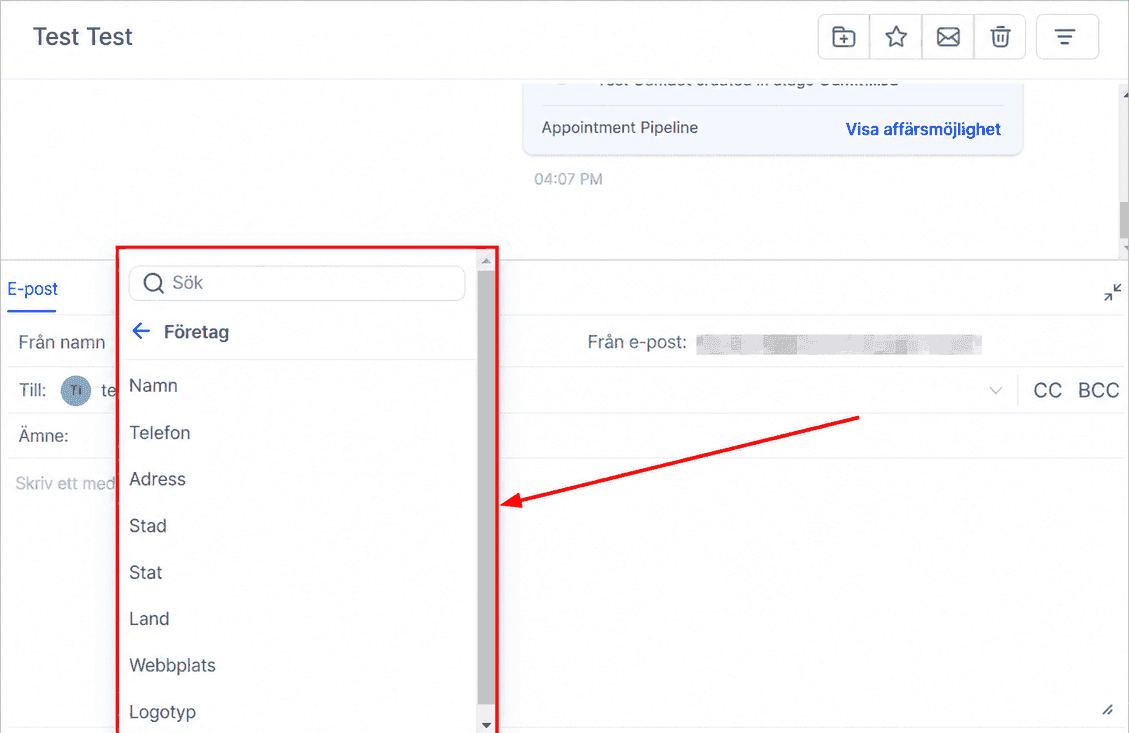The width and height of the screenshot is (1129, 733).
Task: Delete conversation using the trash icon
Action: (x=1000, y=37)
